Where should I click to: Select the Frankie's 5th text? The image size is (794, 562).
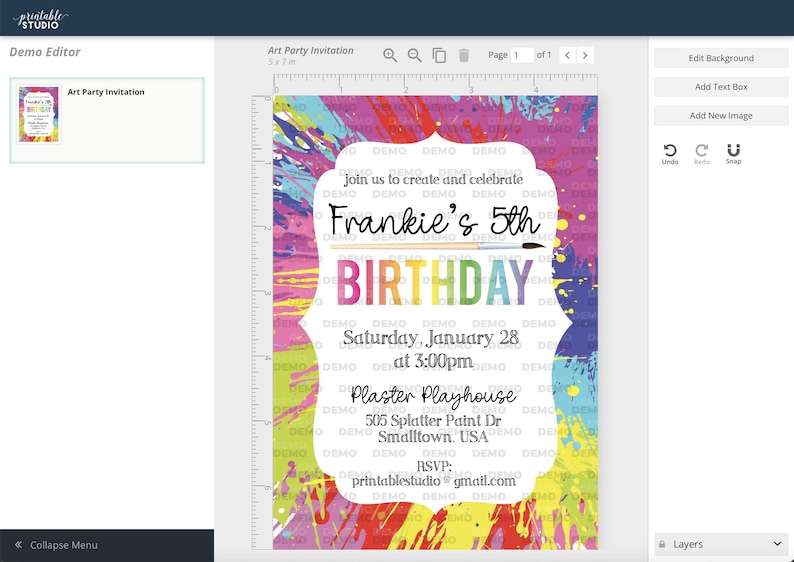click(x=434, y=221)
